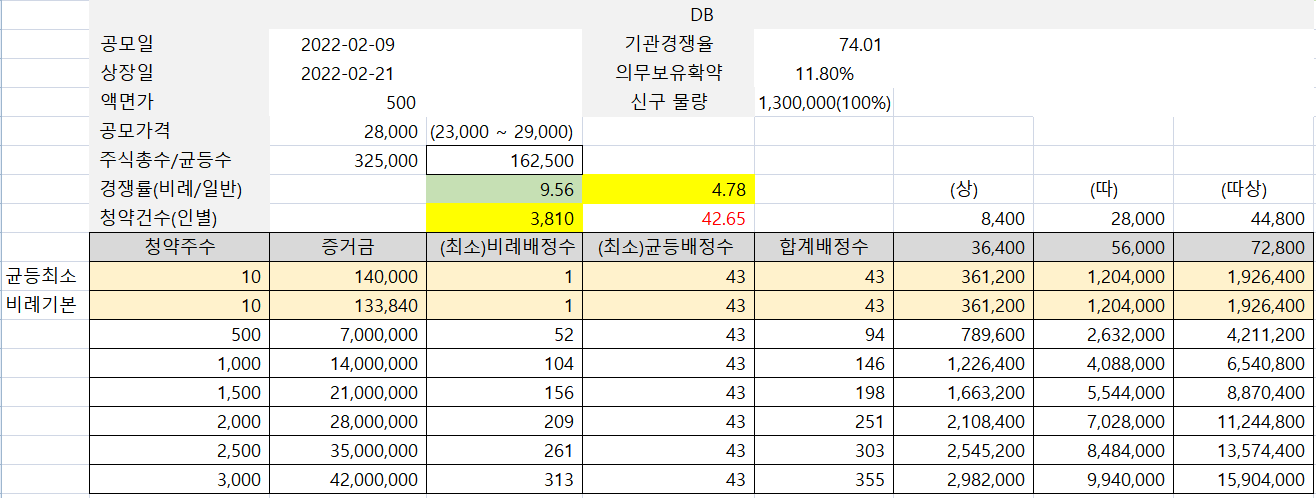The image size is (1316, 498).
Task: Click the 비례기본 row label
Action: click(x=40, y=306)
